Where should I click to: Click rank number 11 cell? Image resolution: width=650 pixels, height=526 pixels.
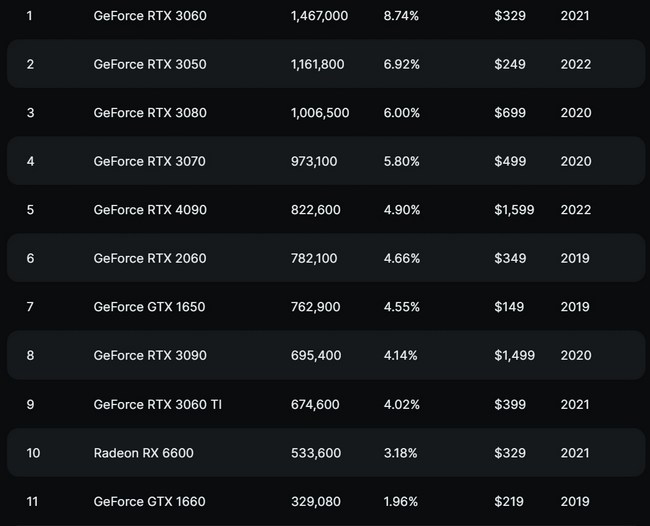coord(32,502)
